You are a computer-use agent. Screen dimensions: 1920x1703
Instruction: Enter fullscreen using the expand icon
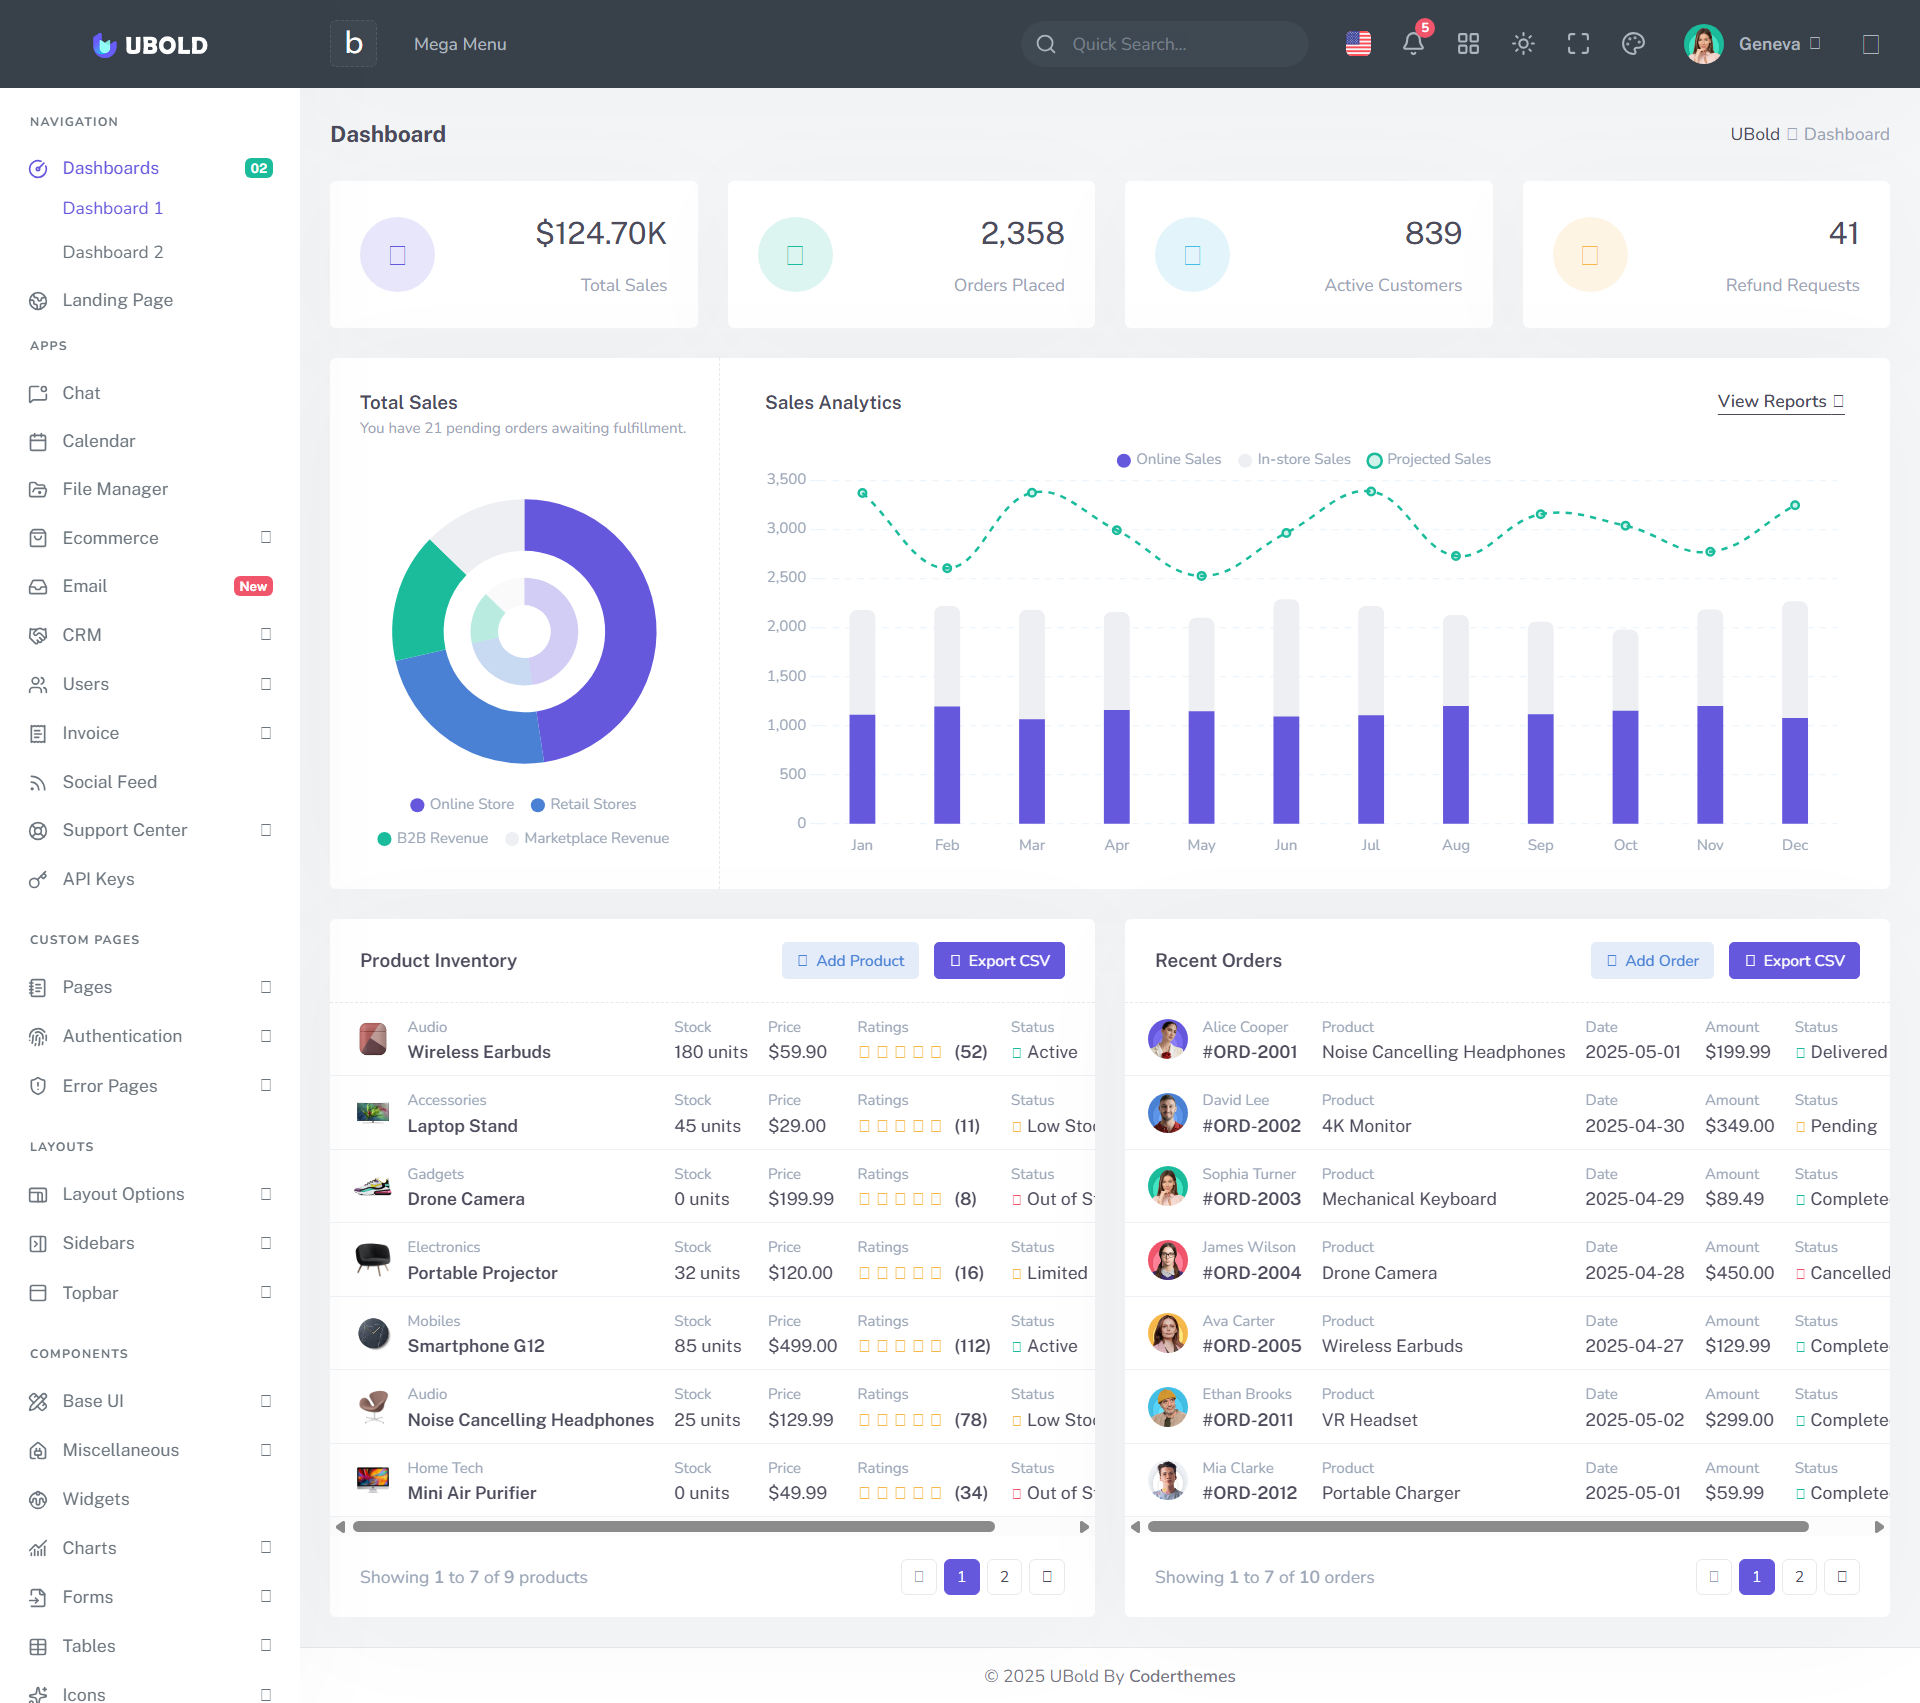pos(1578,43)
